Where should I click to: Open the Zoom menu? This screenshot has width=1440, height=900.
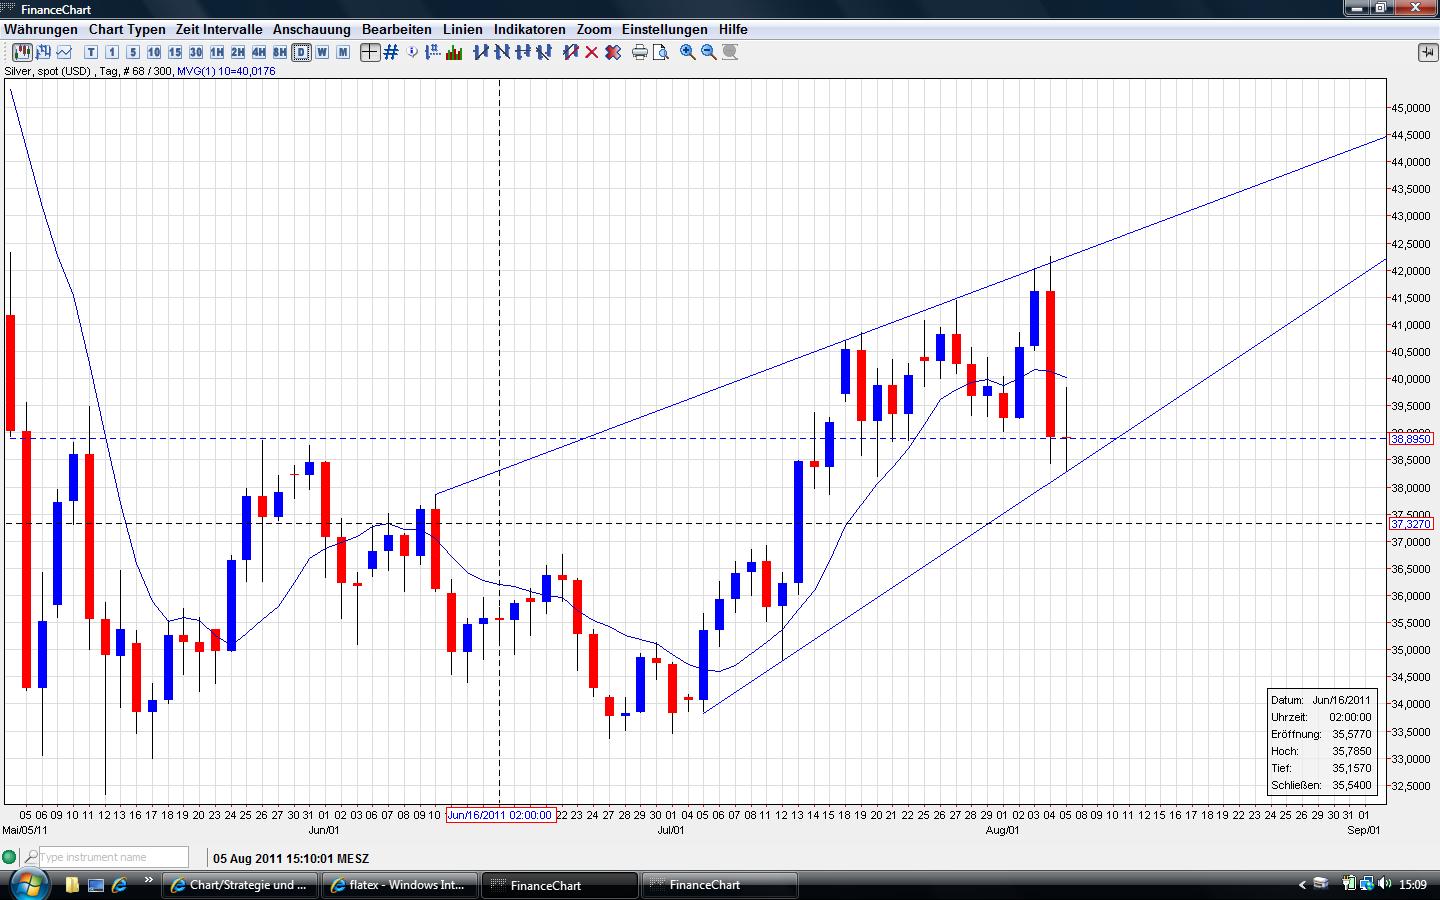coord(594,29)
